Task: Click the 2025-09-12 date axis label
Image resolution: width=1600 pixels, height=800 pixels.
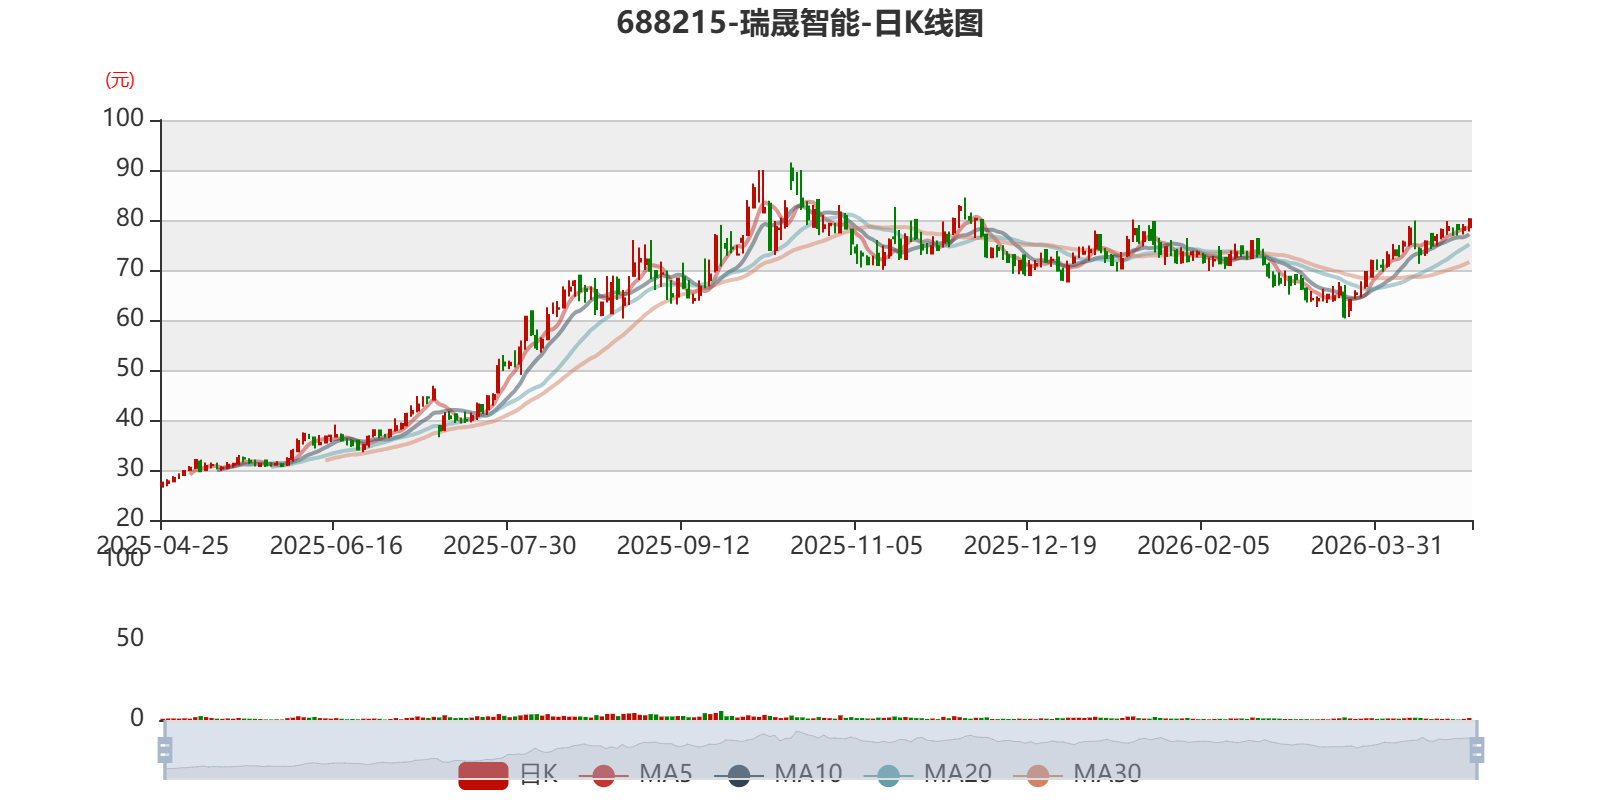Action: (x=683, y=546)
